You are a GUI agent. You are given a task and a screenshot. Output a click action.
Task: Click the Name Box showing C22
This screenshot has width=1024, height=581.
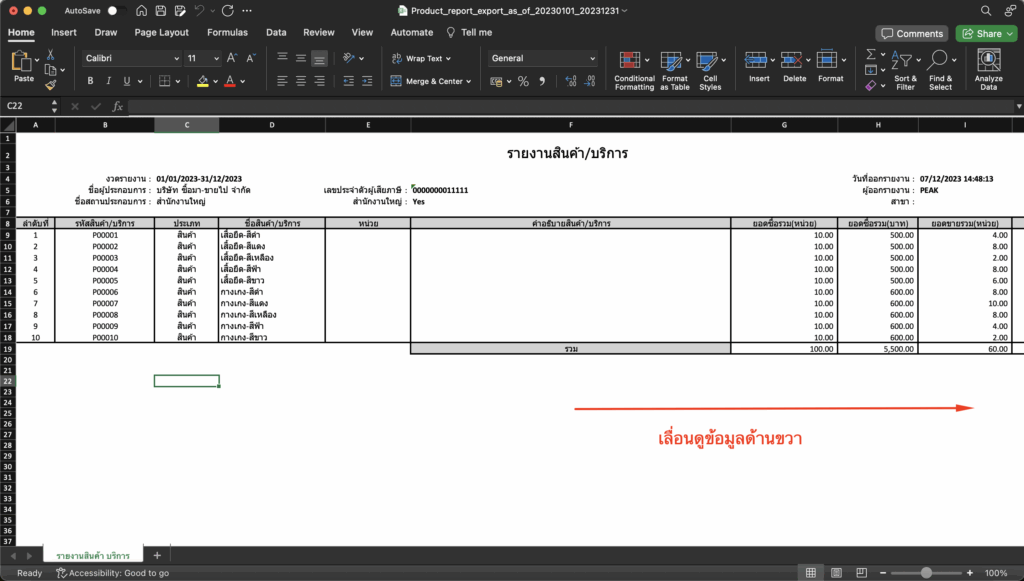(x=30, y=105)
